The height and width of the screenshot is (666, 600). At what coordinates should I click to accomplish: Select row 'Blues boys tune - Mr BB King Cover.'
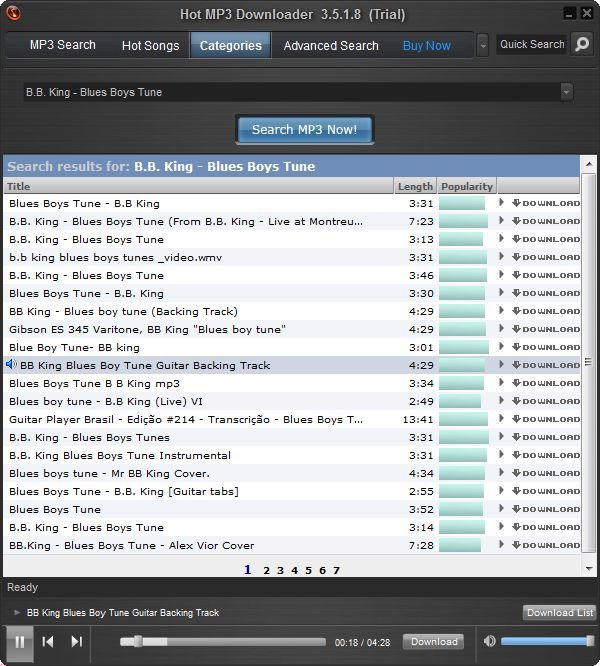click(292, 473)
